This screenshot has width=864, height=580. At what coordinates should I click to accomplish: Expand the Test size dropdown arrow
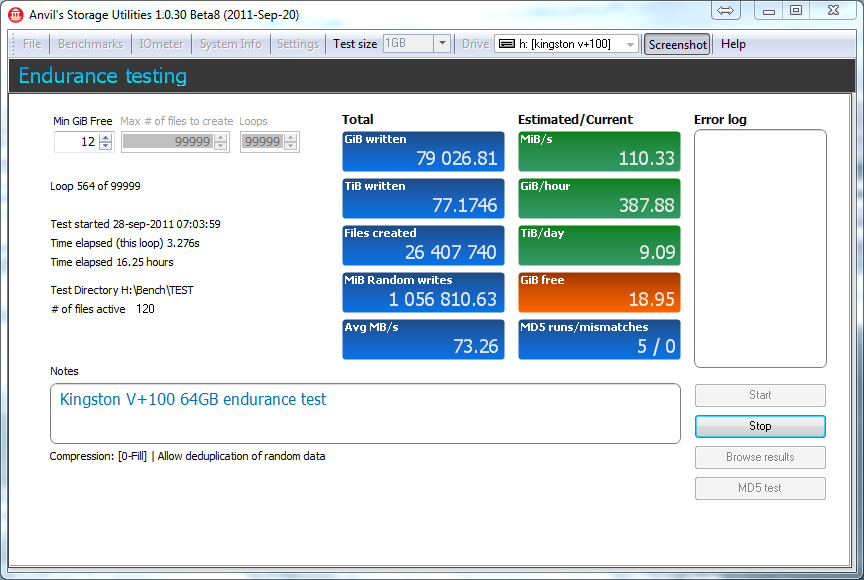click(442, 44)
